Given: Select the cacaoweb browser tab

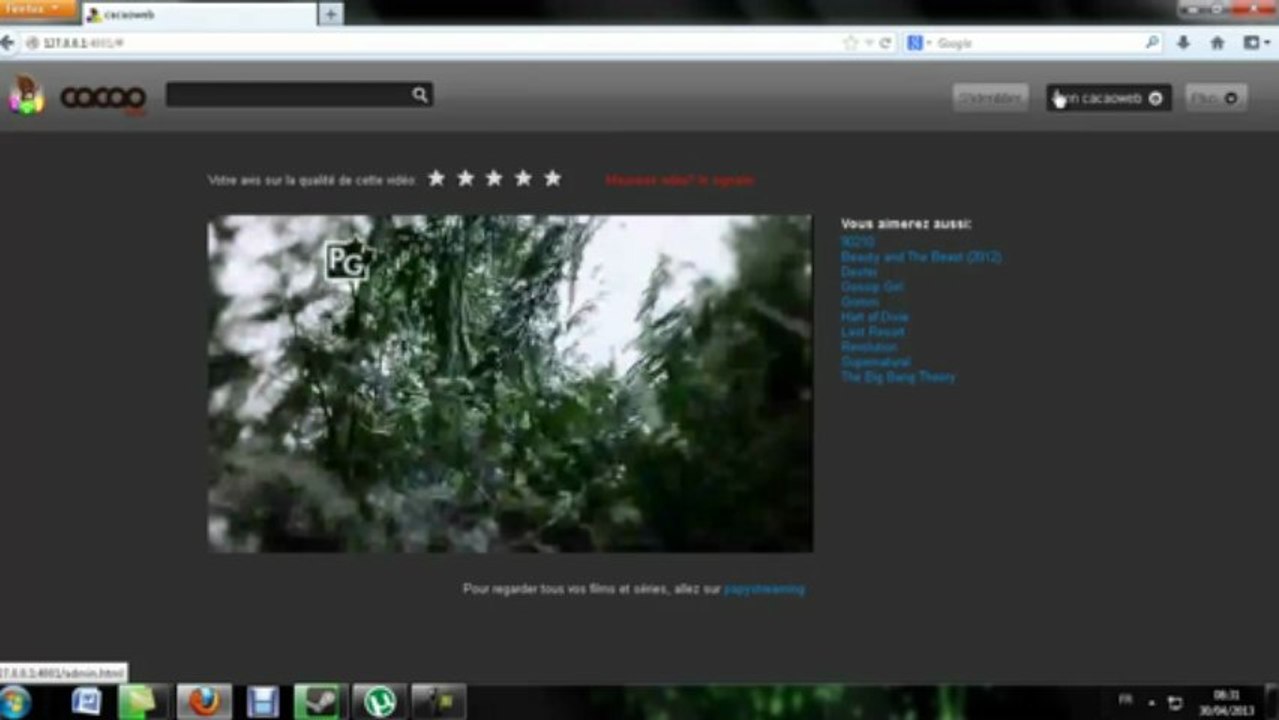Looking at the screenshot, I should click(x=198, y=14).
